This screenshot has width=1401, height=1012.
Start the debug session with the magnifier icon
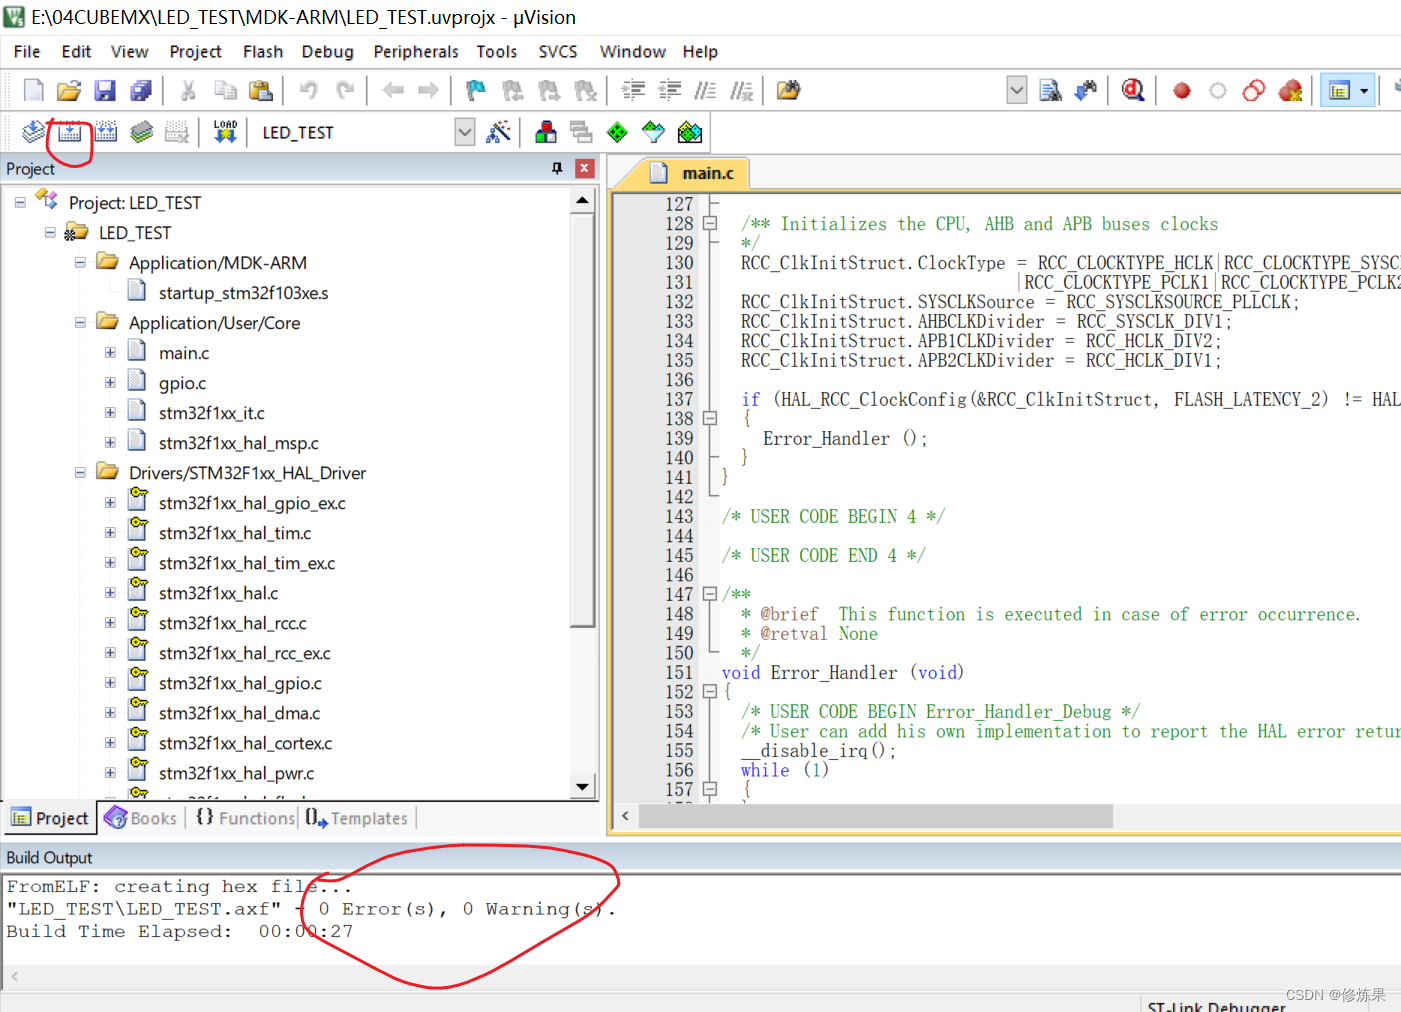1133,91
